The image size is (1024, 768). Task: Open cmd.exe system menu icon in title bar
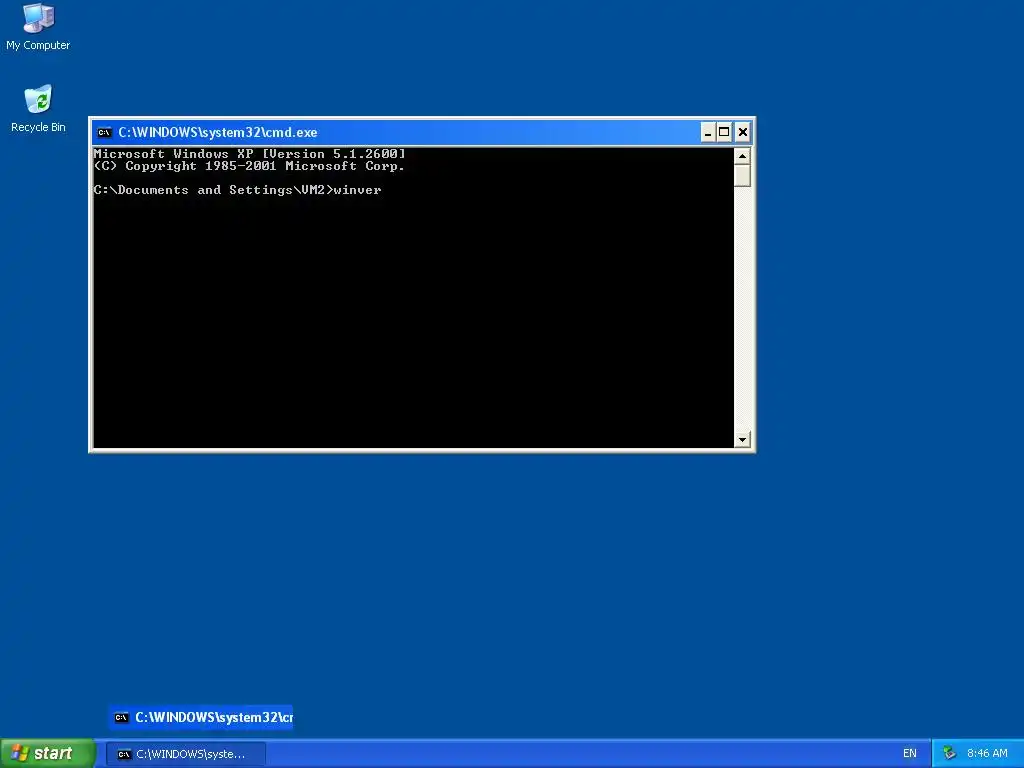(x=104, y=133)
